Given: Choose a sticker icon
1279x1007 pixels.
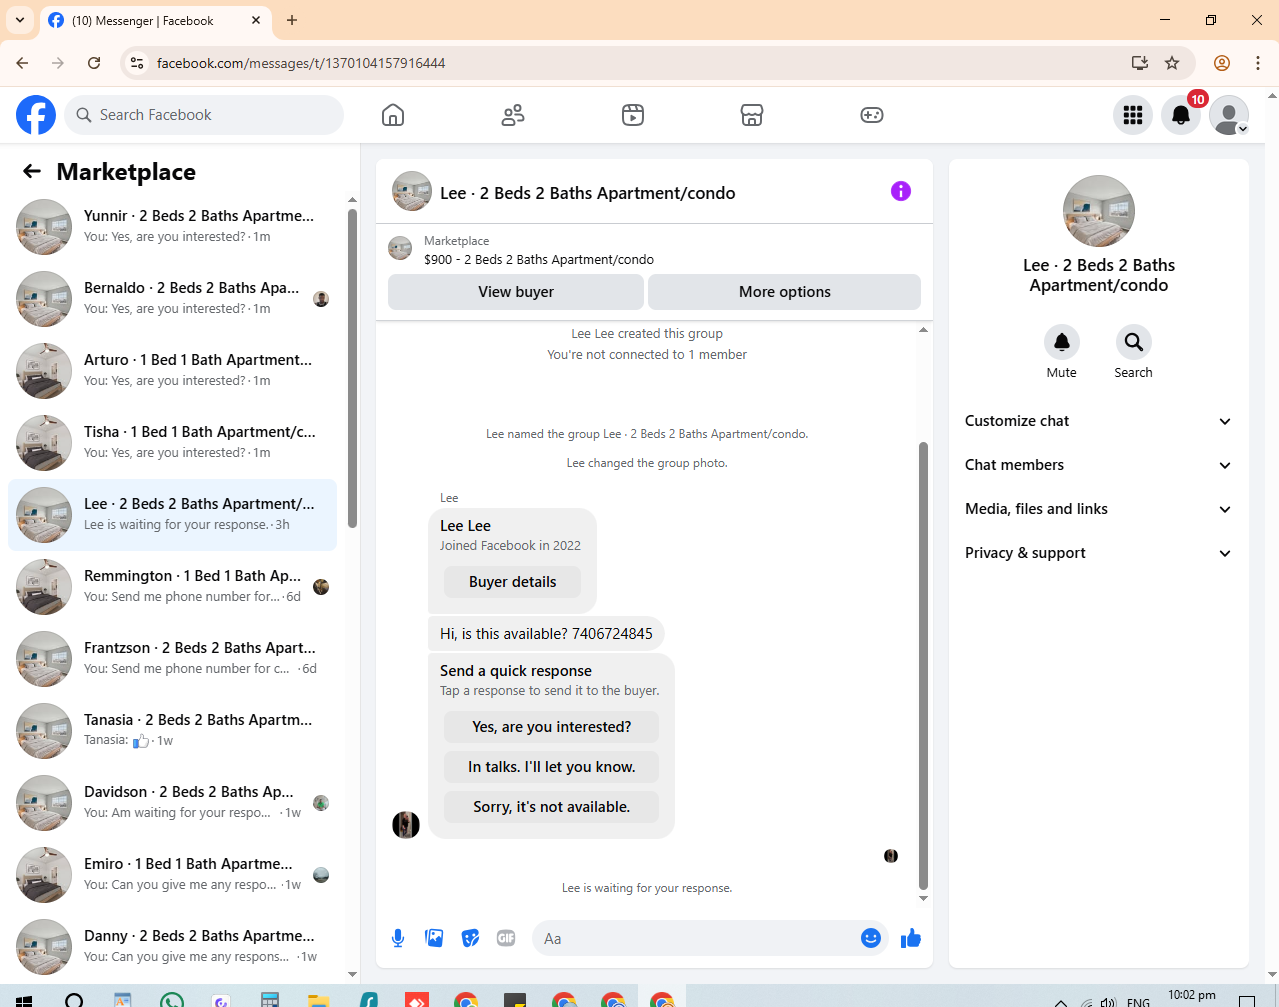Looking at the screenshot, I should (x=470, y=938).
